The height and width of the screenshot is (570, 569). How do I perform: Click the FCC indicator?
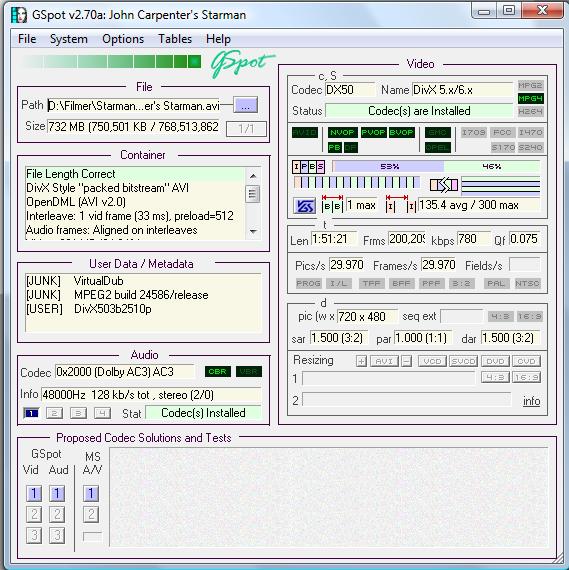pos(502,132)
